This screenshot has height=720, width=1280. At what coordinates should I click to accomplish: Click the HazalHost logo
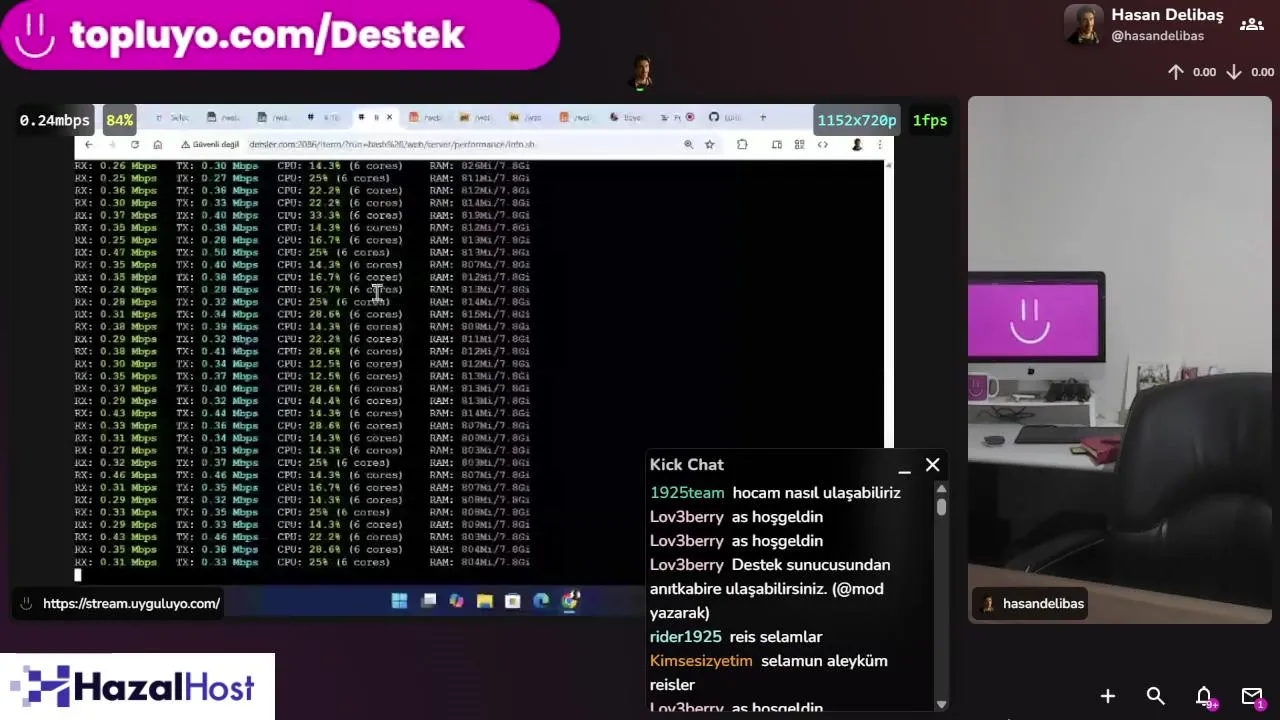click(137, 687)
